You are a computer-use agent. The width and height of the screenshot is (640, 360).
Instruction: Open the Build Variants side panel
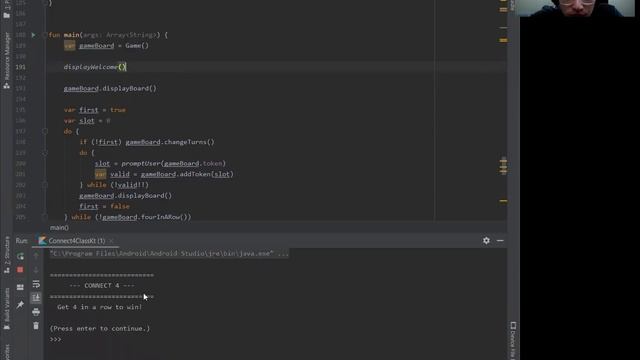(x=7, y=309)
